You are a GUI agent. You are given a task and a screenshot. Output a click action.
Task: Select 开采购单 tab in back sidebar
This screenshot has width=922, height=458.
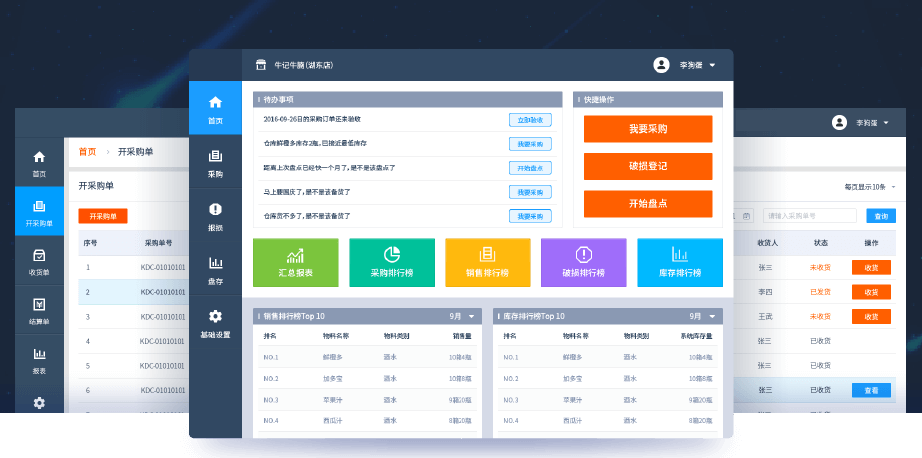click(39, 212)
